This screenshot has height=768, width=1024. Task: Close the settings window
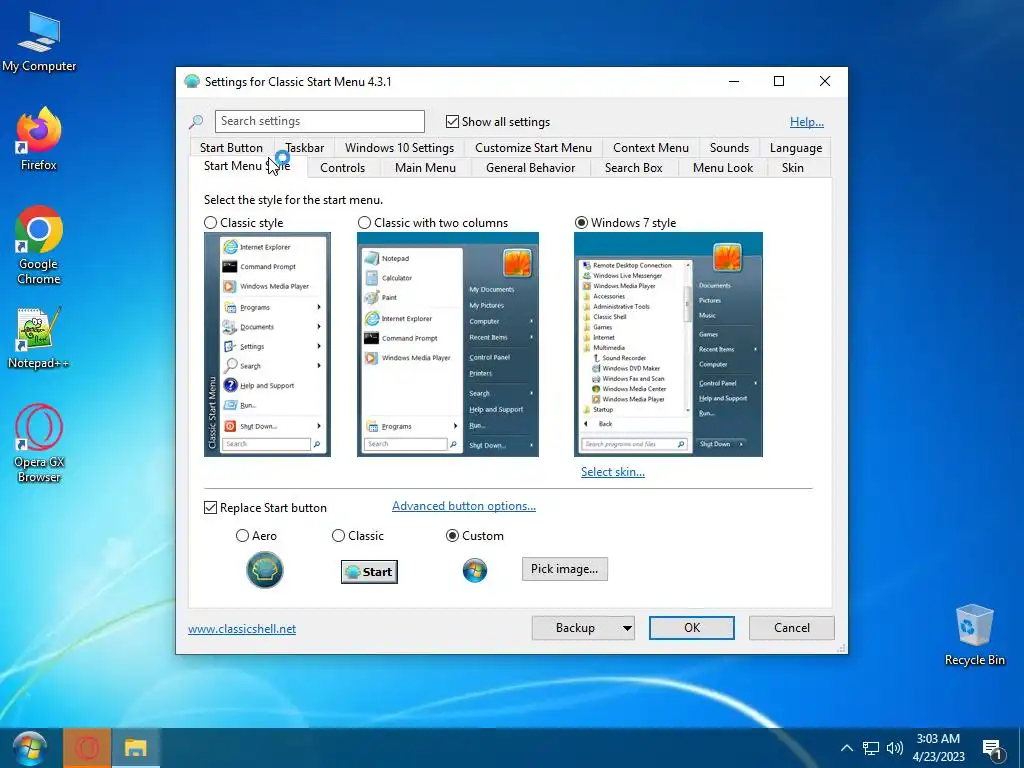825,82
